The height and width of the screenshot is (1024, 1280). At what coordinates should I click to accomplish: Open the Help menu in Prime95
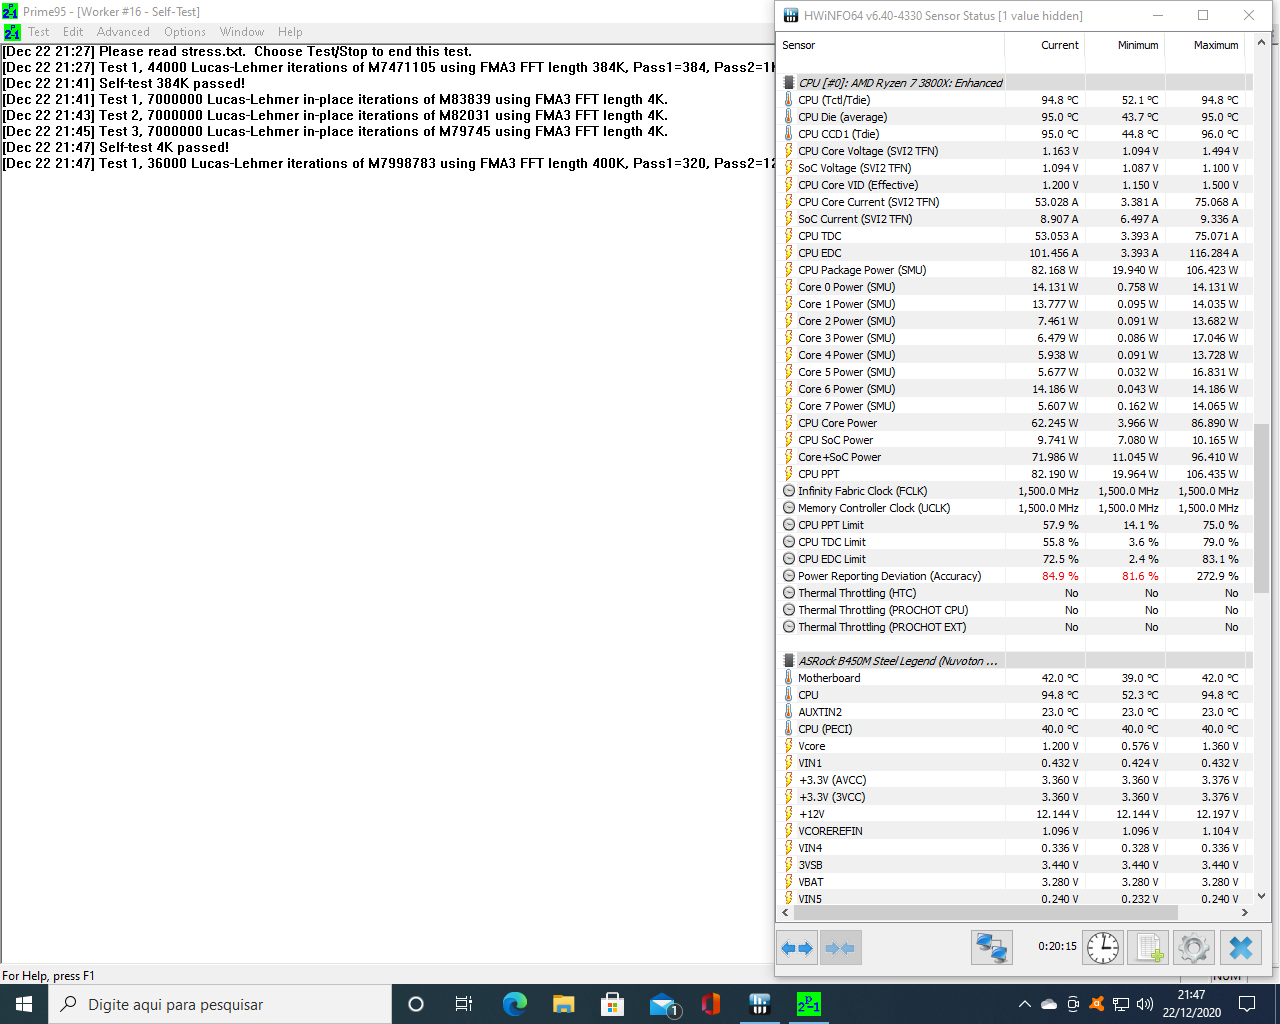click(x=290, y=32)
